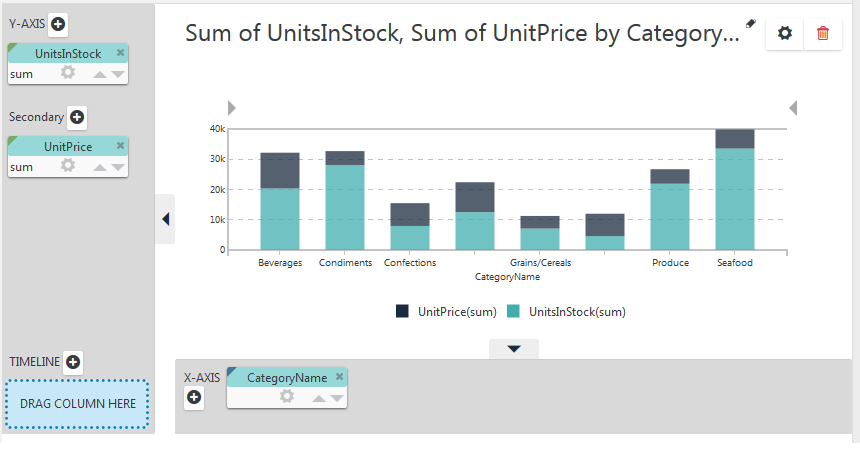Open UnitPrice aggregation settings gear
Image resolution: width=860 pixels, height=462 pixels.
tap(67, 165)
